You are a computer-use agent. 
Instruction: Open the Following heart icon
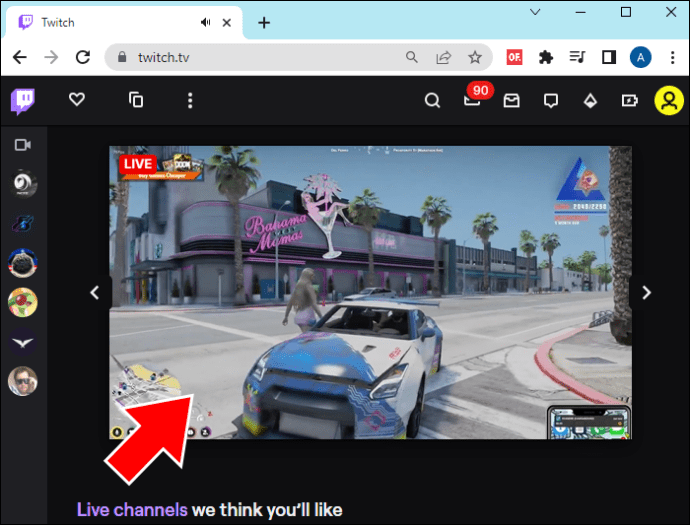pyautogui.click(x=77, y=99)
